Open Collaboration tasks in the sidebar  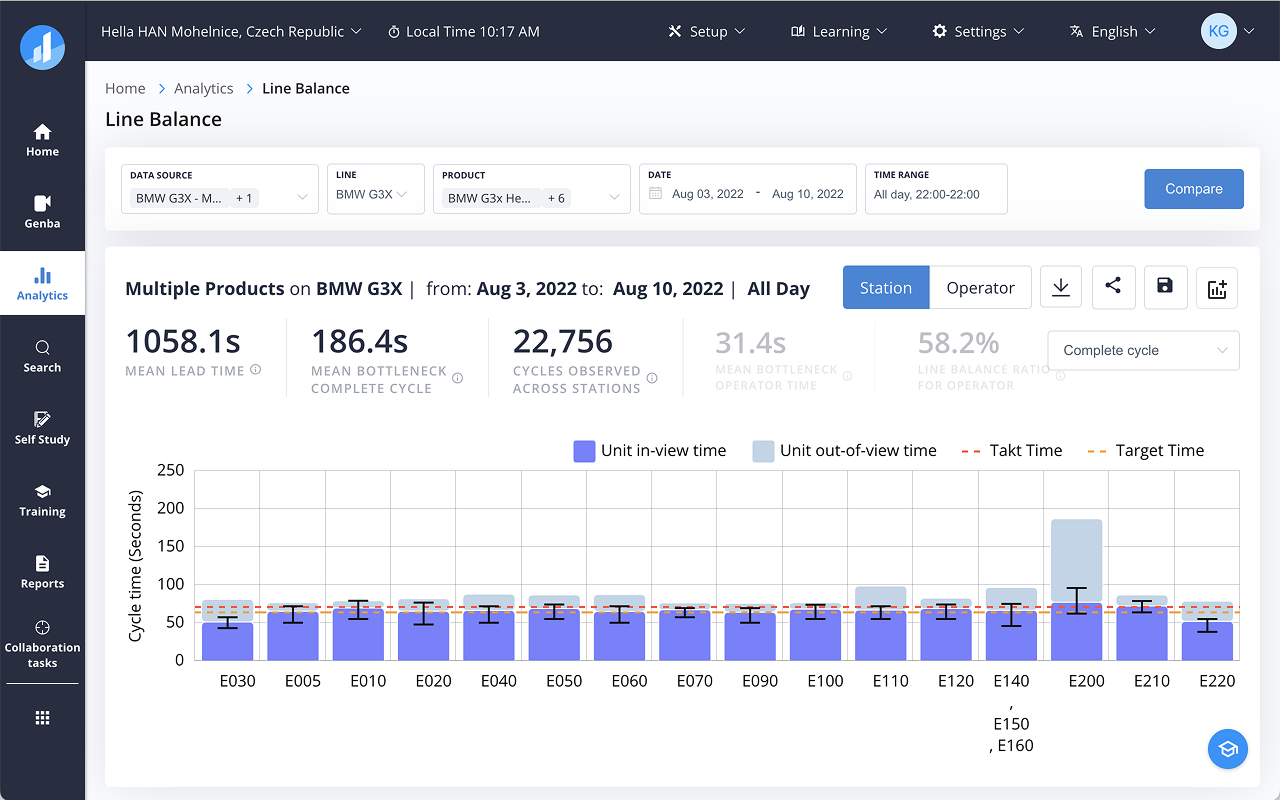[42, 644]
